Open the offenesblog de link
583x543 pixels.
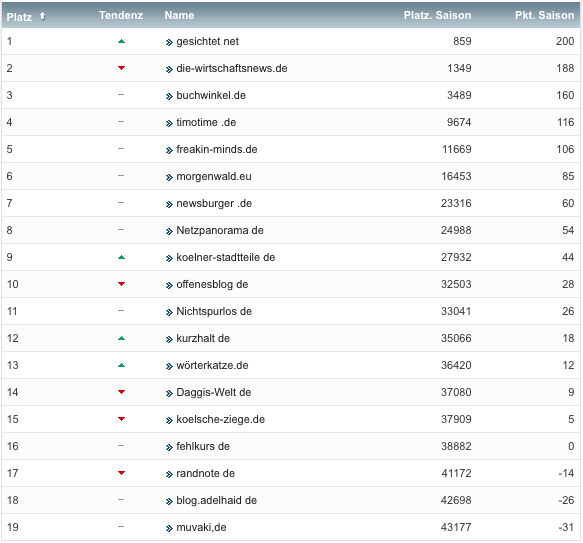[x=212, y=285]
